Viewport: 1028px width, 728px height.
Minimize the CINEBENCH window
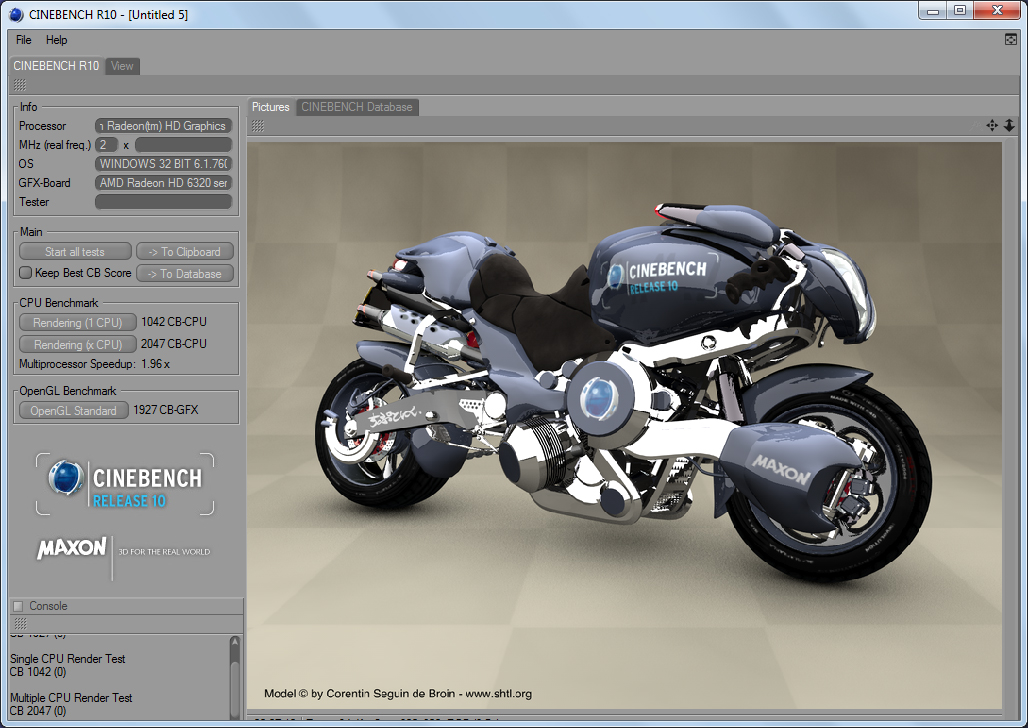click(932, 10)
